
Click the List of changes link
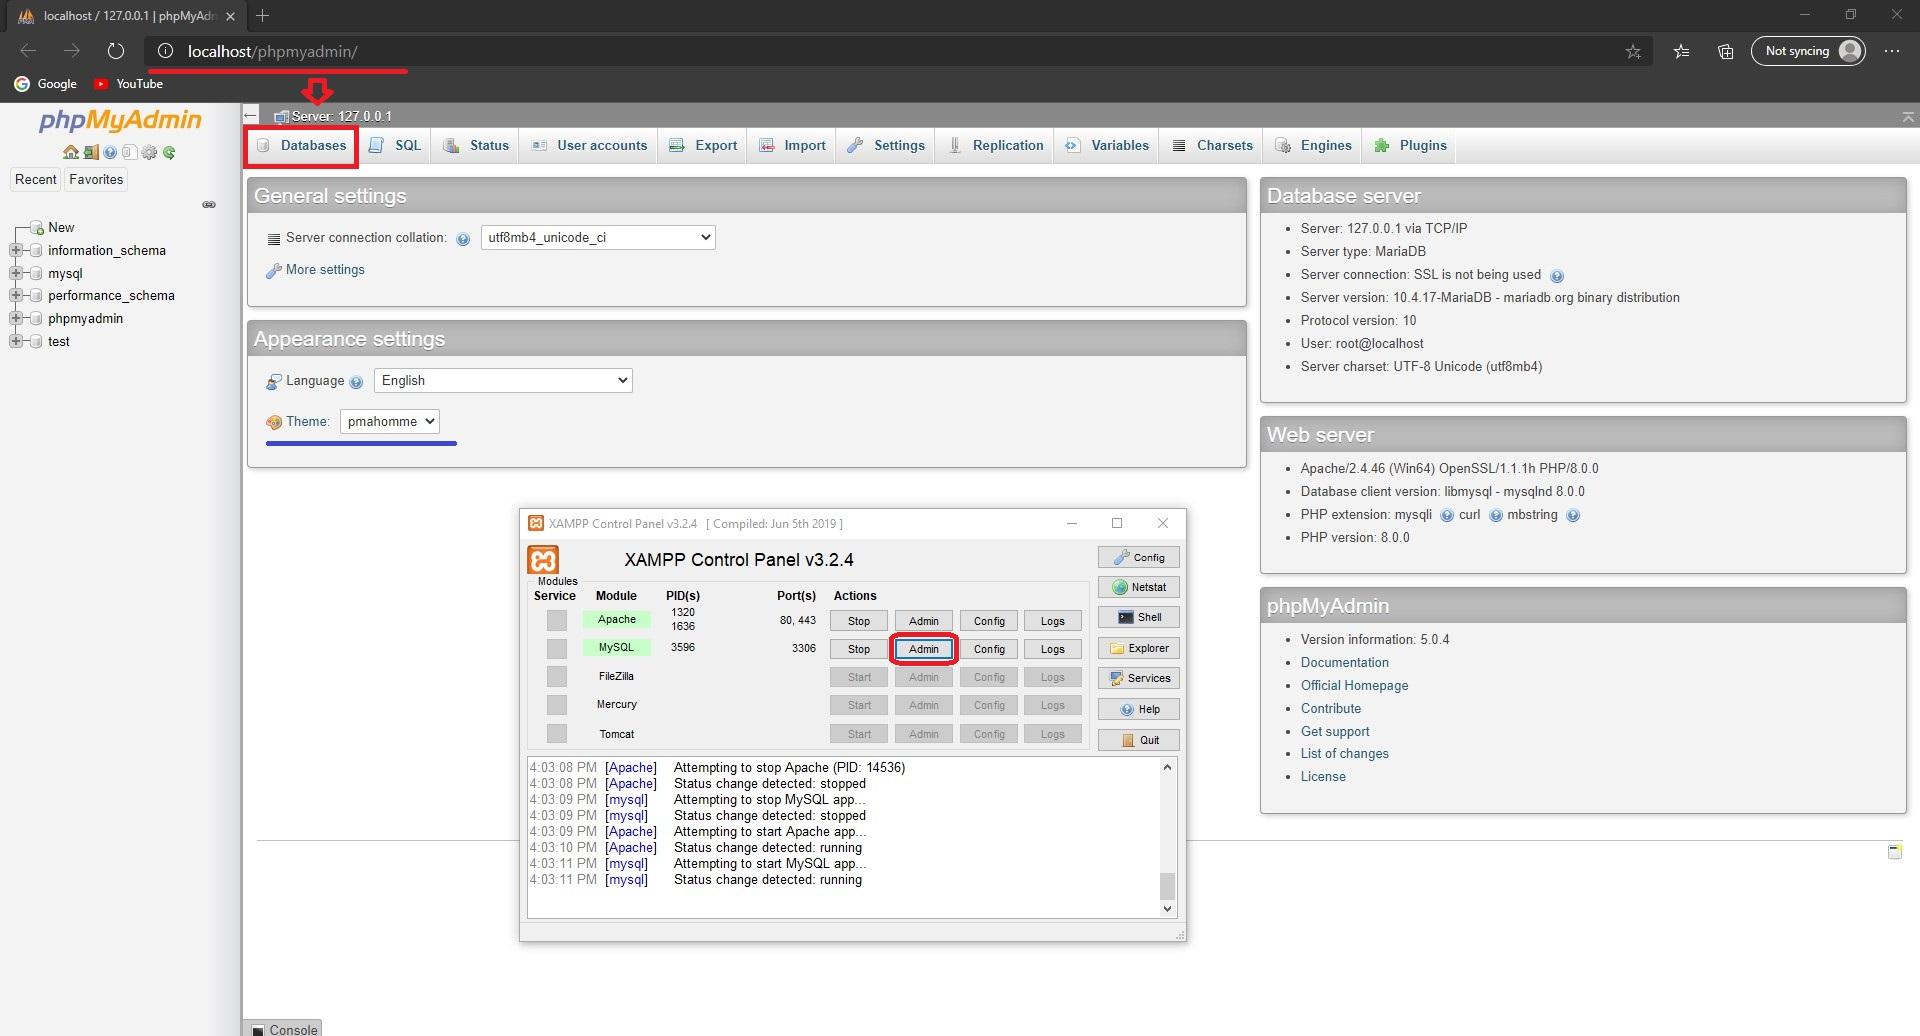click(x=1344, y=753)
